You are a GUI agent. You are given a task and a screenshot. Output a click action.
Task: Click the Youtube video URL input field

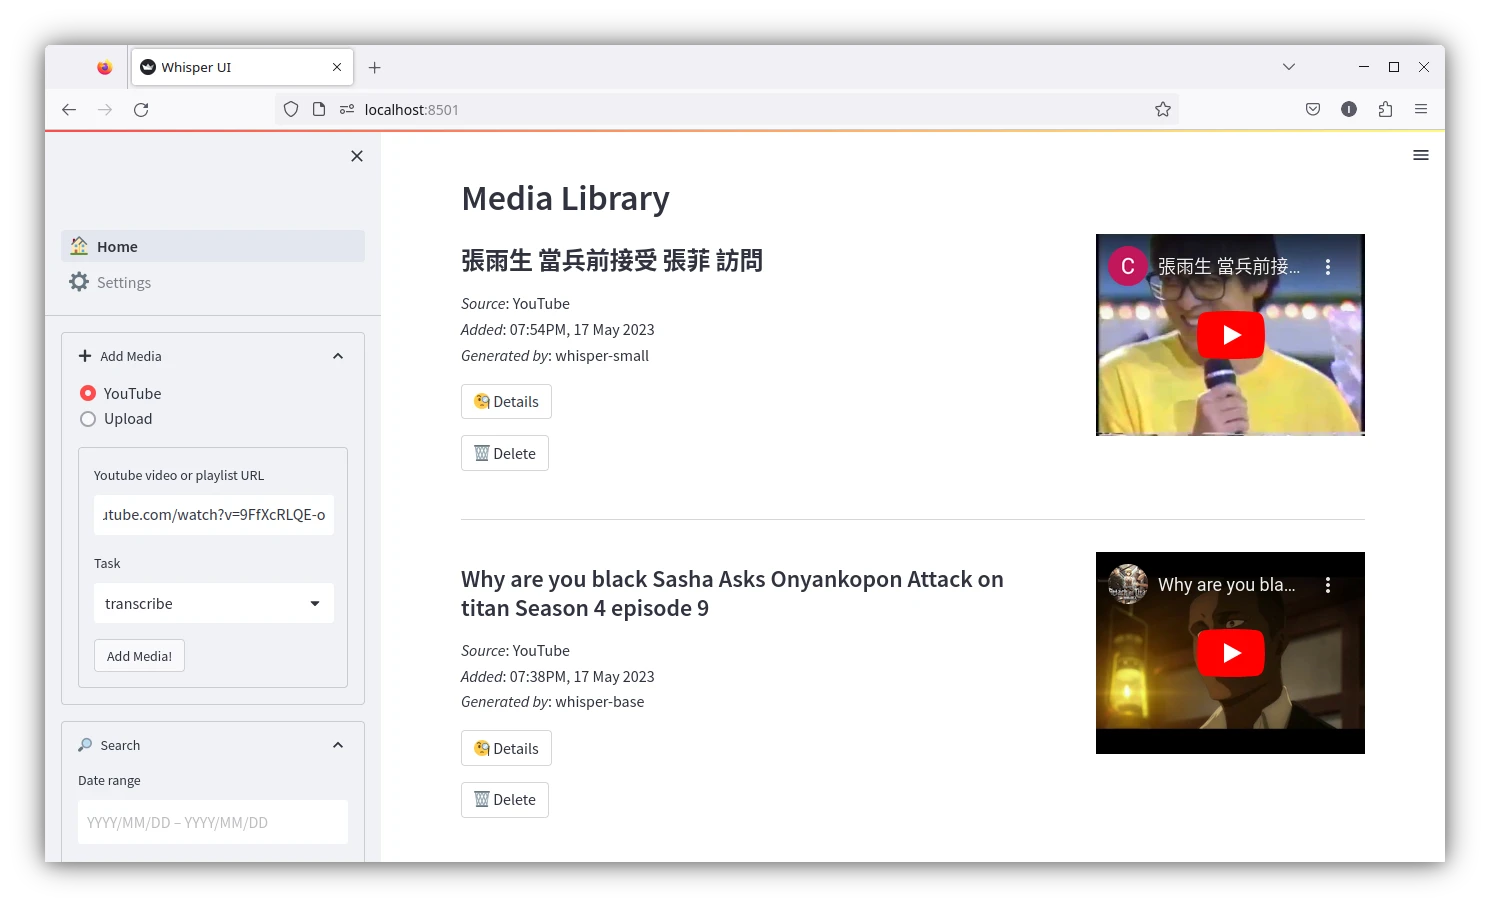[x=213, y=515]
